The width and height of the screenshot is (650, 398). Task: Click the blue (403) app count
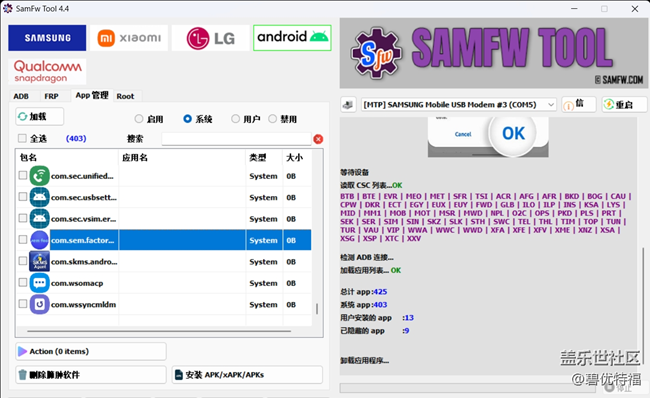click(76, 138)
